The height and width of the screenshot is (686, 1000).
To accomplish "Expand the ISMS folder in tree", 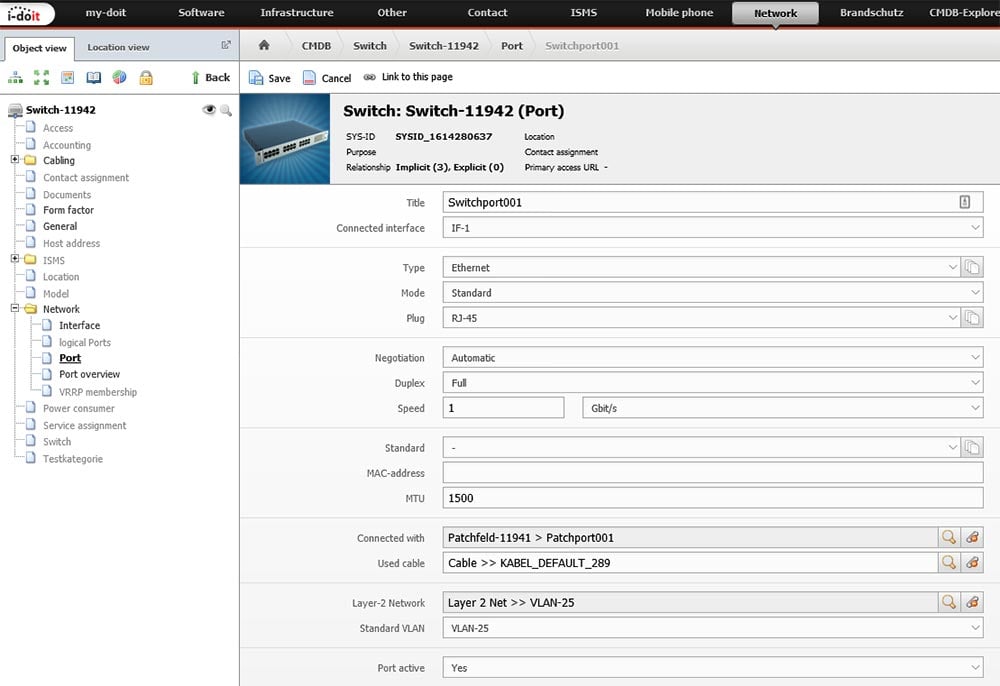I will tap(15, 258).
